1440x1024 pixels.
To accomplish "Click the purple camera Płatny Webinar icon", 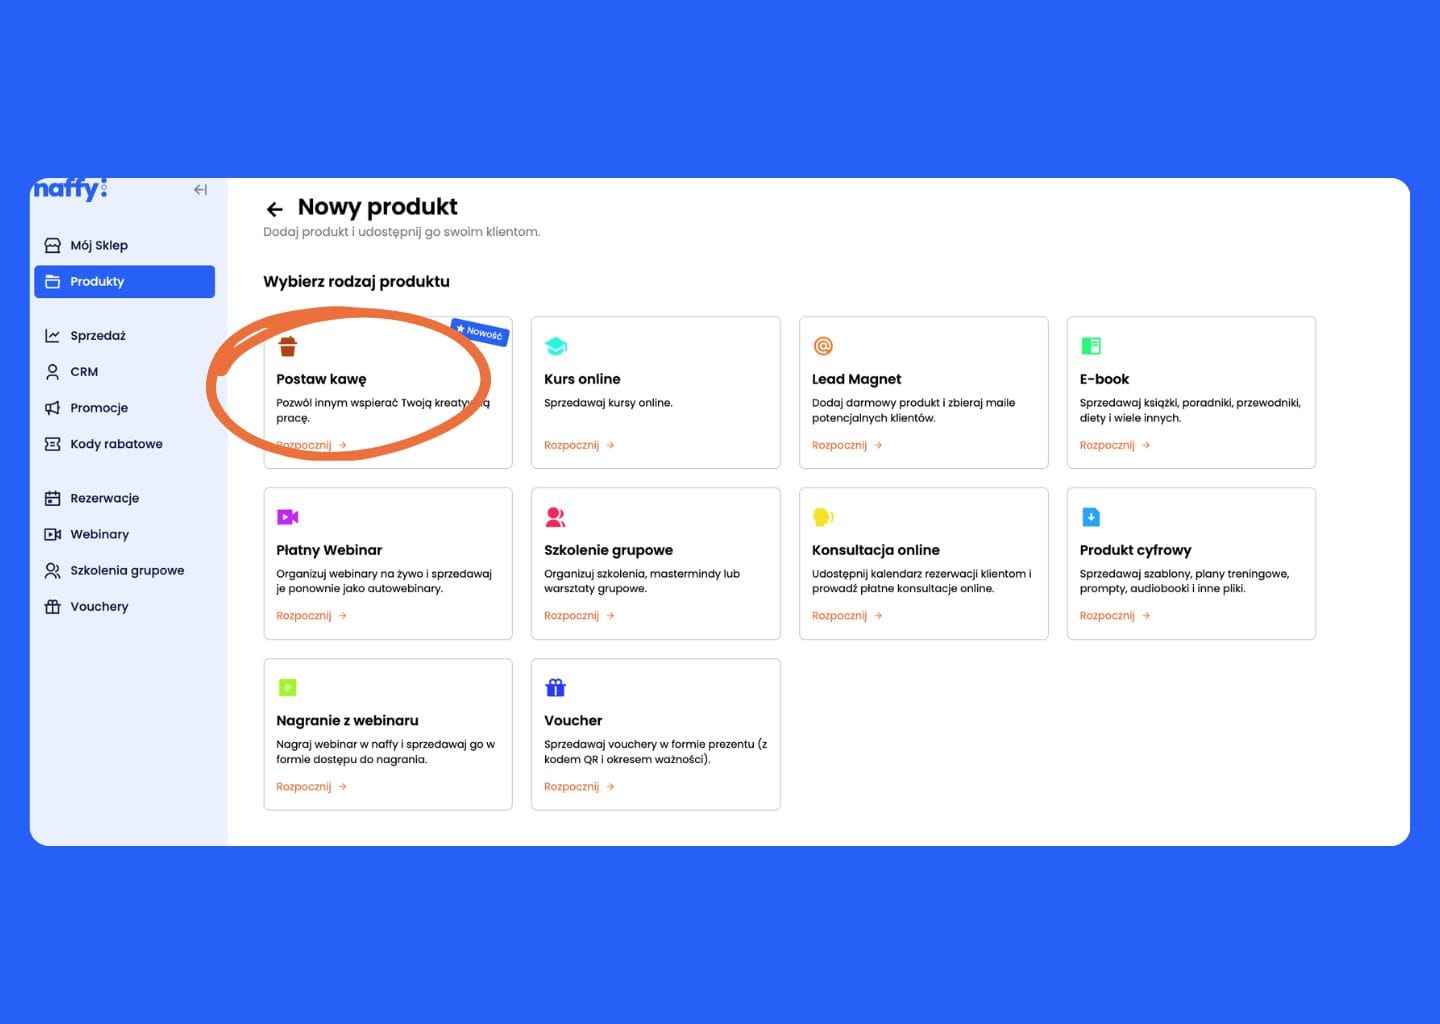I will (x=288, y=517).
